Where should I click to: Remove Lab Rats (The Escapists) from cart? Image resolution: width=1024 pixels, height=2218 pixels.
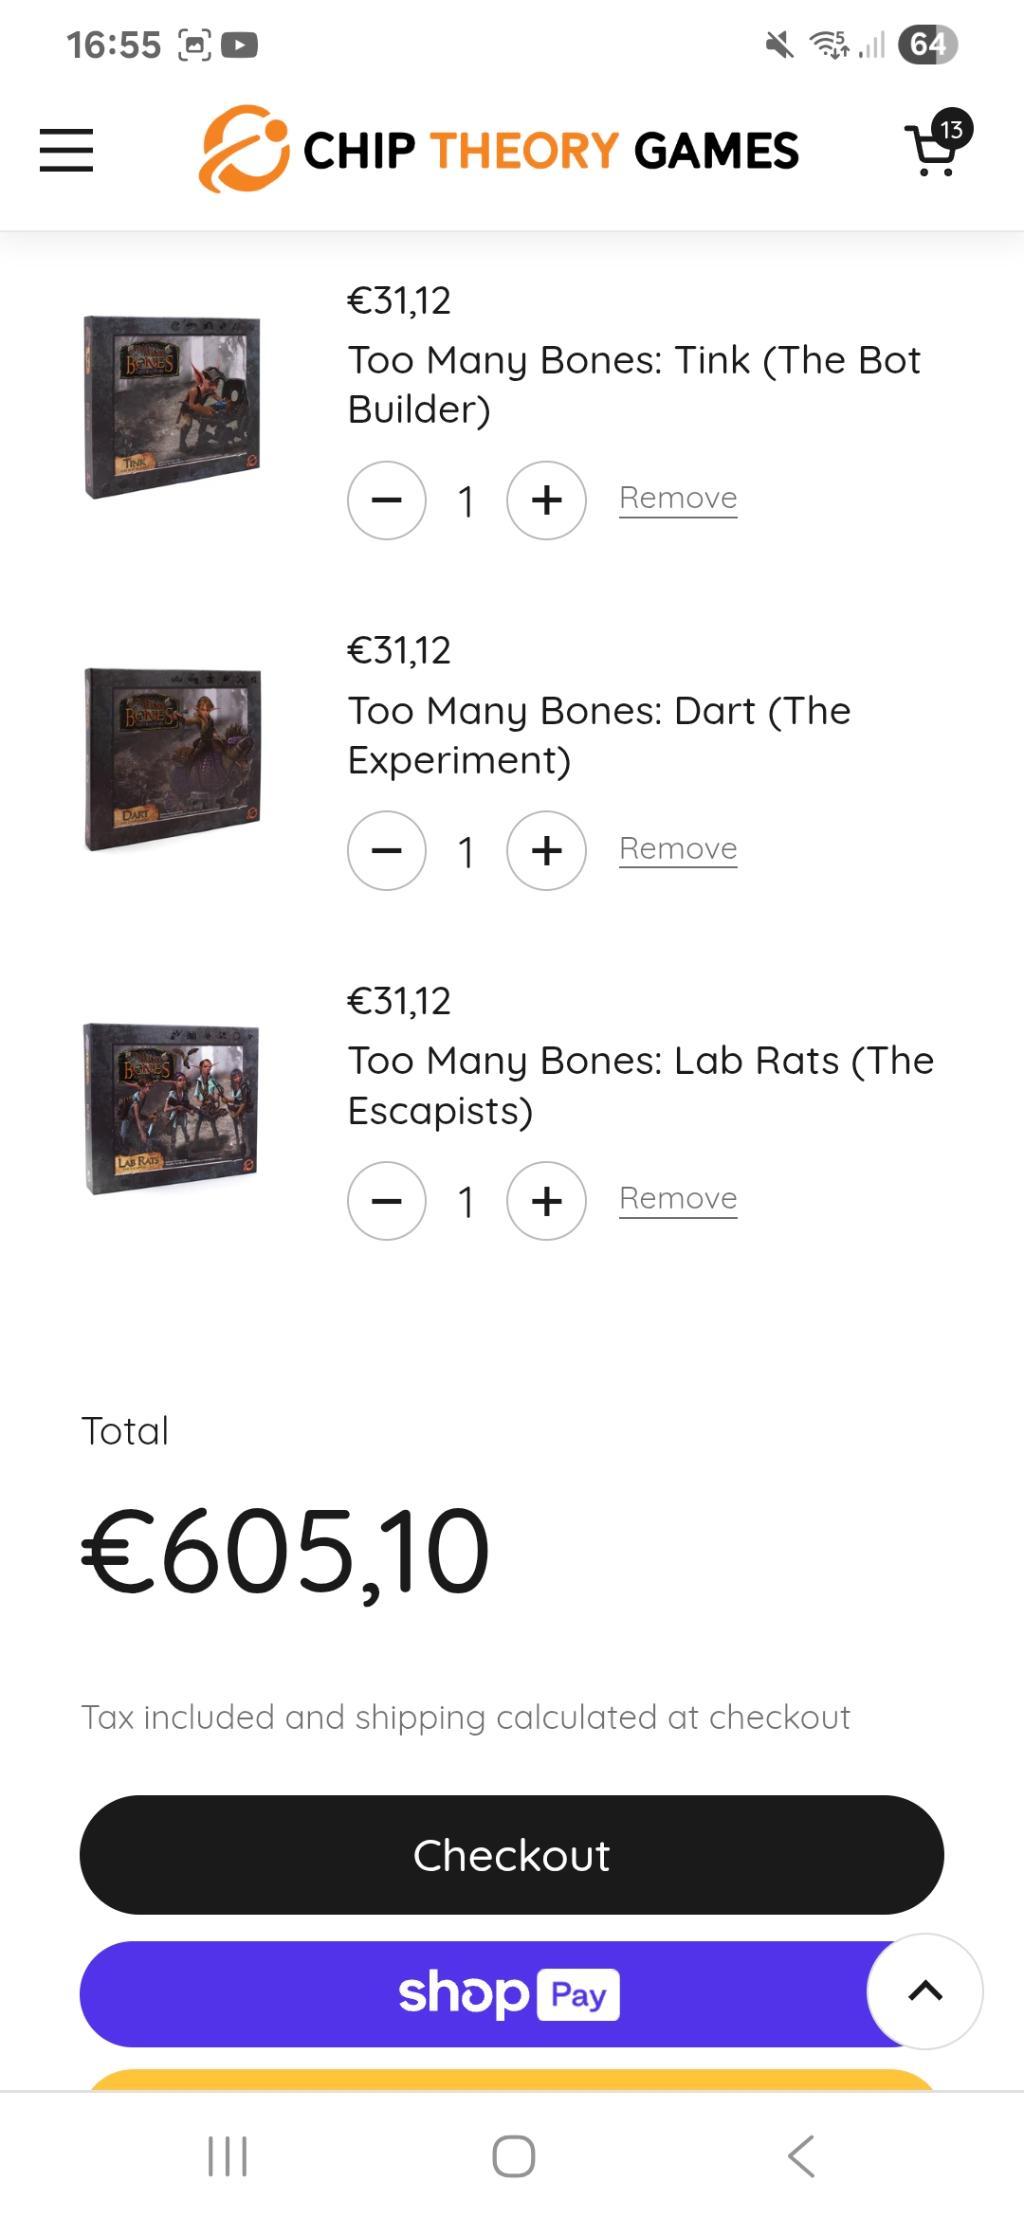678,1199
